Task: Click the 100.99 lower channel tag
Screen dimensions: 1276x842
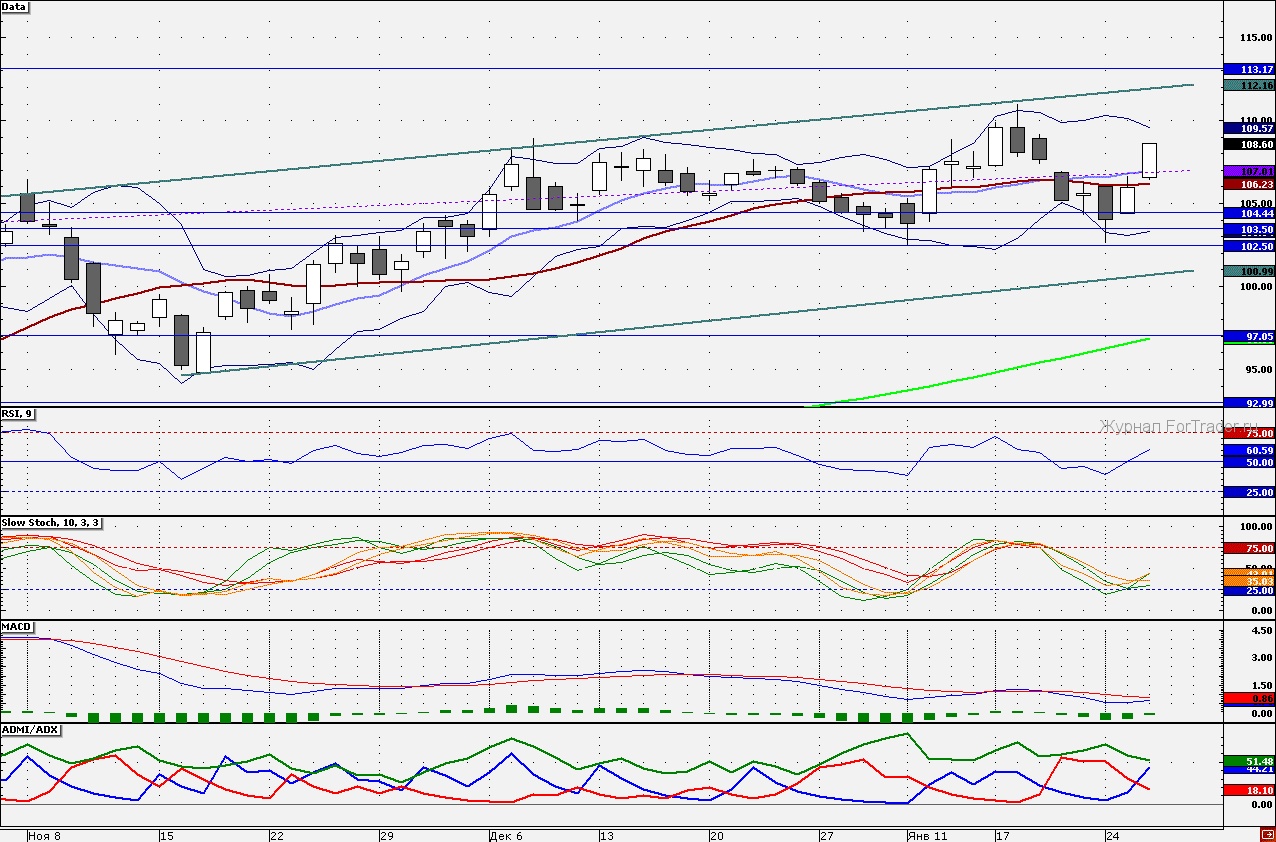Action: 1249,271
